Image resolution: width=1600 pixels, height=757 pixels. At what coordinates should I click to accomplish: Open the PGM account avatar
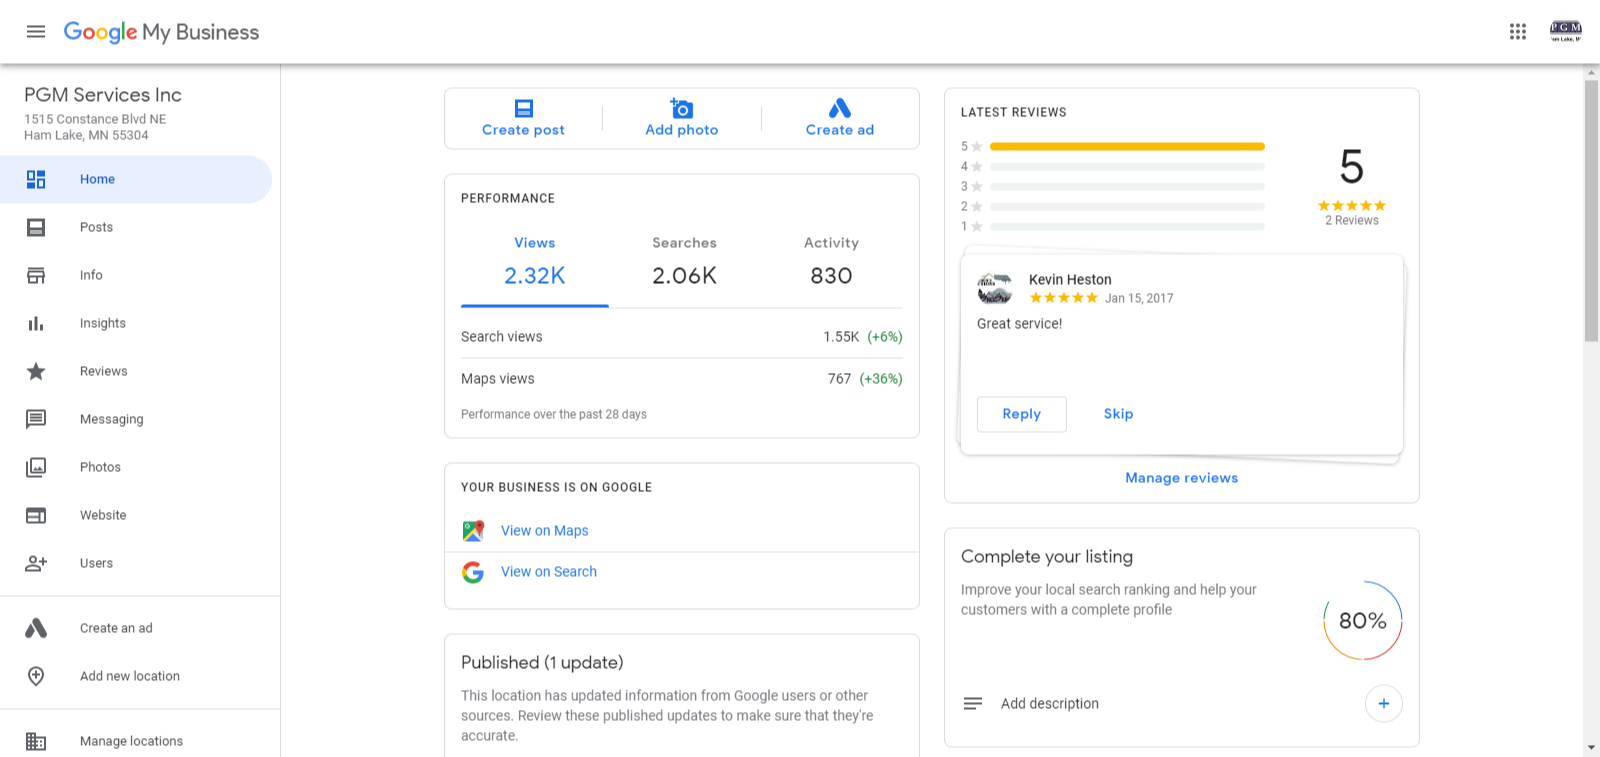click(x=1566, y=32)
